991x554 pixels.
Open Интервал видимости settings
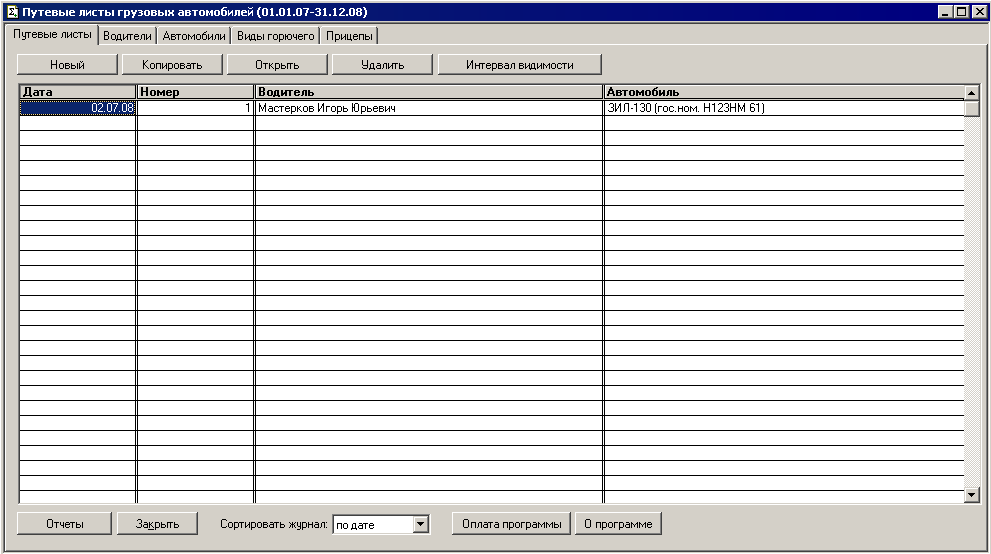pos(519,65)
